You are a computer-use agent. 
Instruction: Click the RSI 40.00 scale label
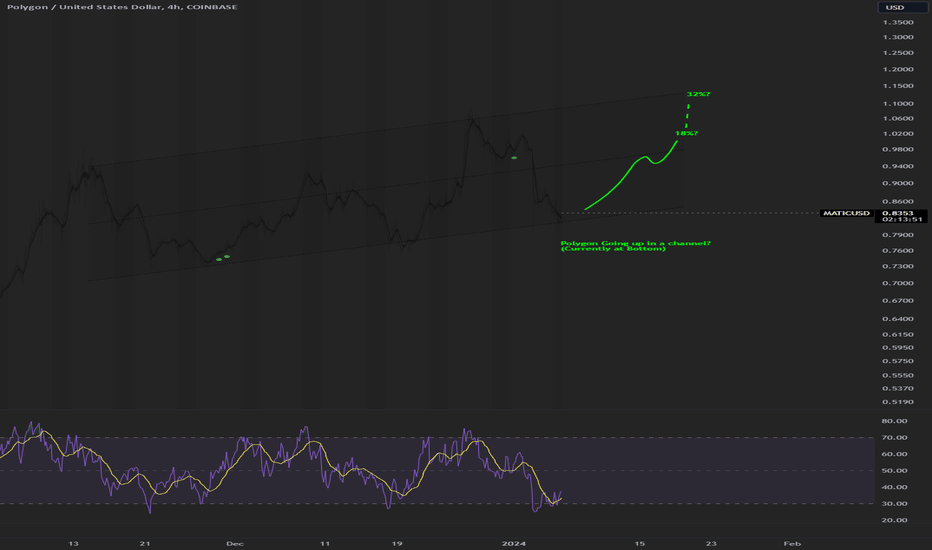[895, 487]
